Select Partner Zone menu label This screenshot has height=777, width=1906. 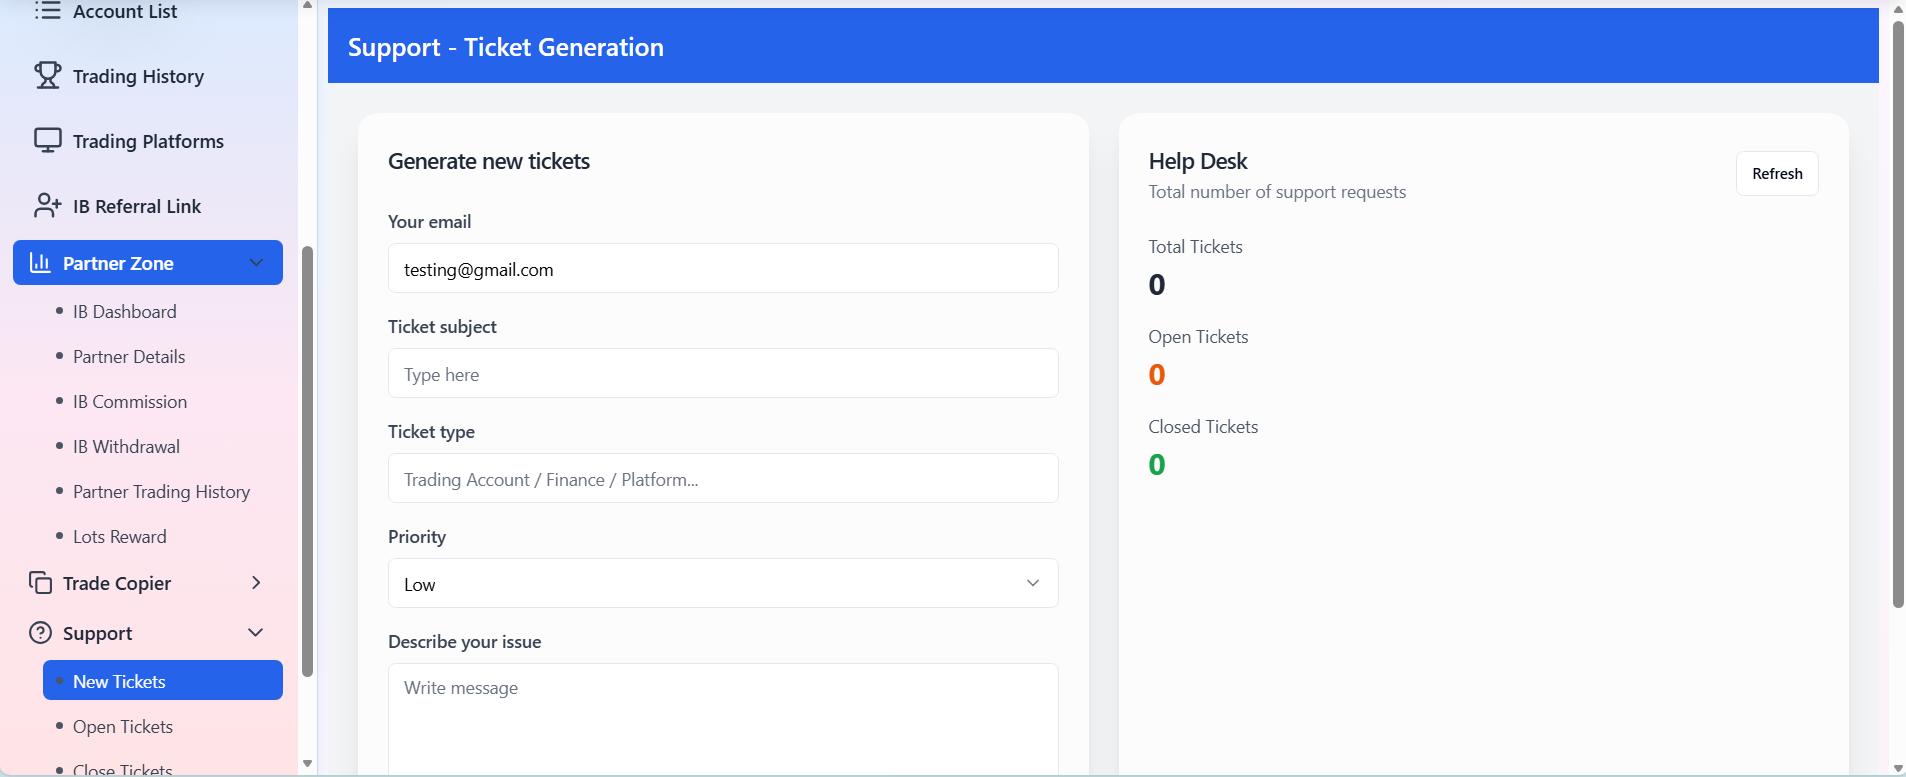coord(118,263)
